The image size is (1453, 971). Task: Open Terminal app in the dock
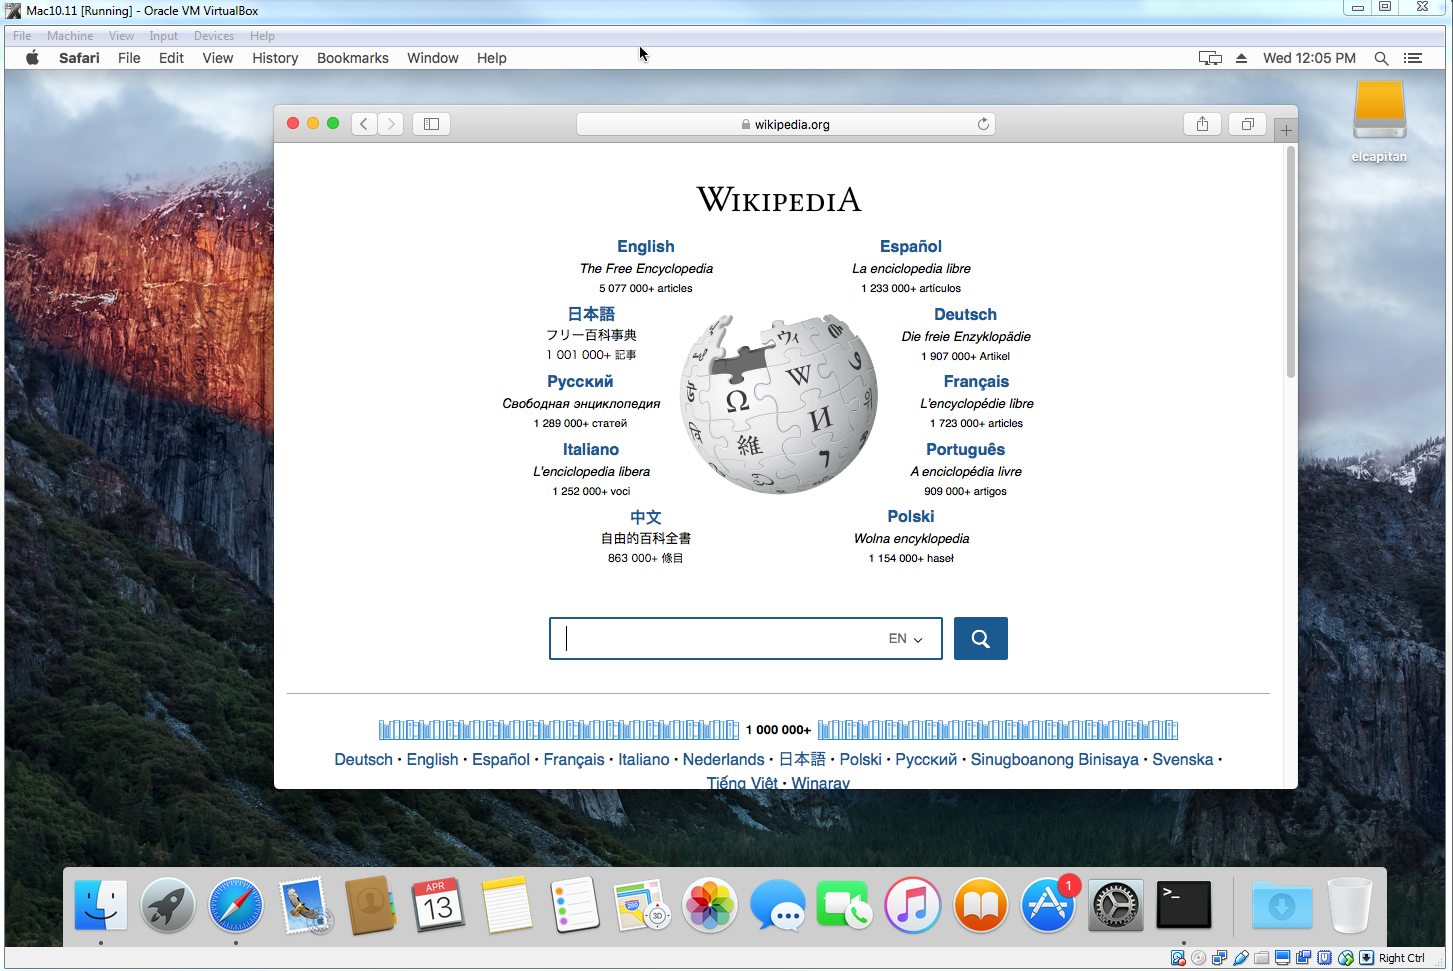(1184, 906)
